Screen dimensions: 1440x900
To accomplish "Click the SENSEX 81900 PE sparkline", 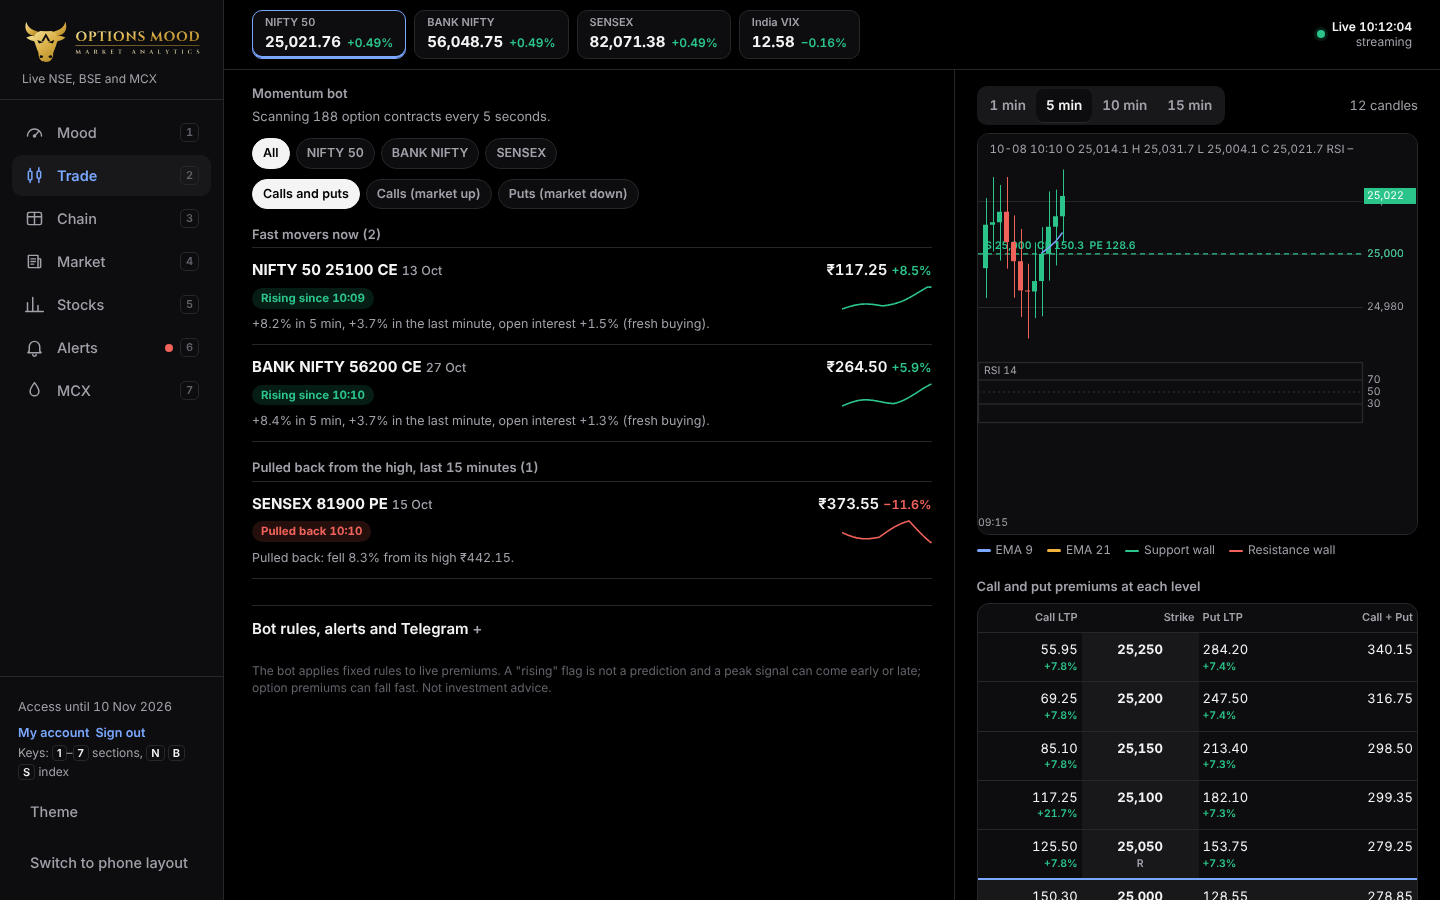I will [886, 532].
